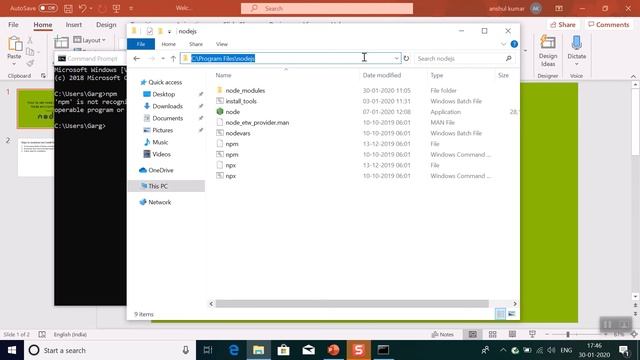This screenshot has height=360, width=640.
Task: Switch to details view layout
Action: 500,314
